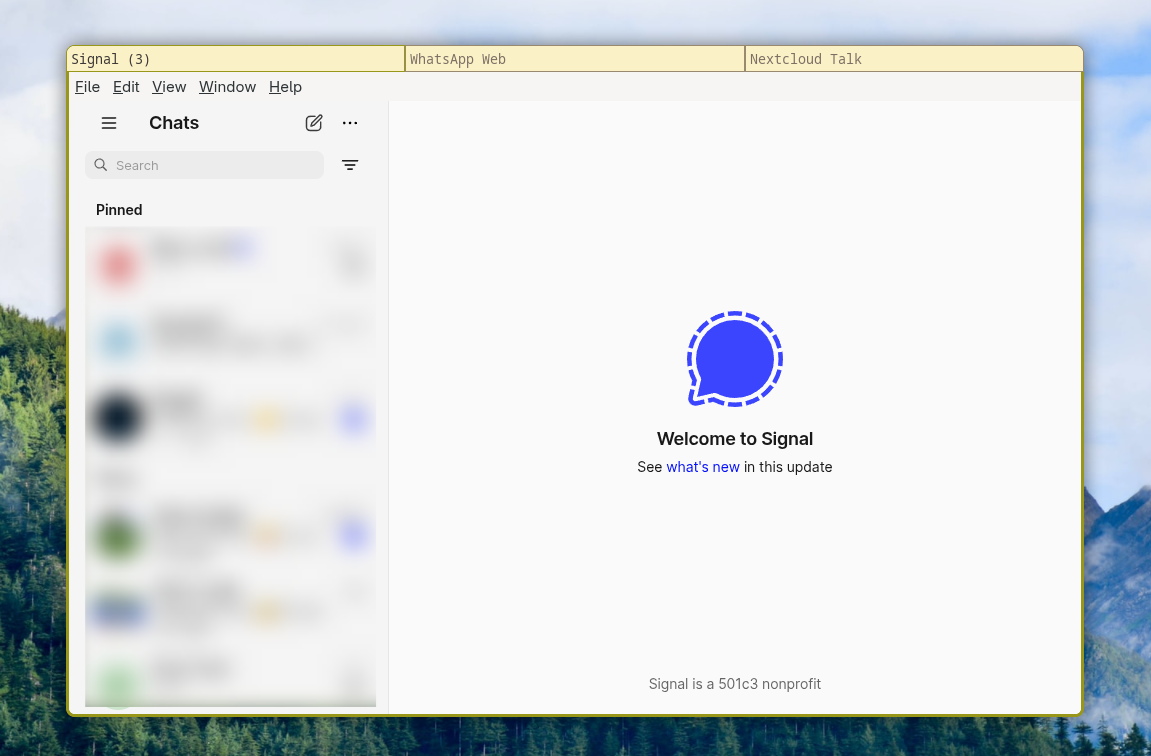This screenshot has height=756, width=1151.
Task: Open the hamburger navigation menu
Action: point(109,123)
